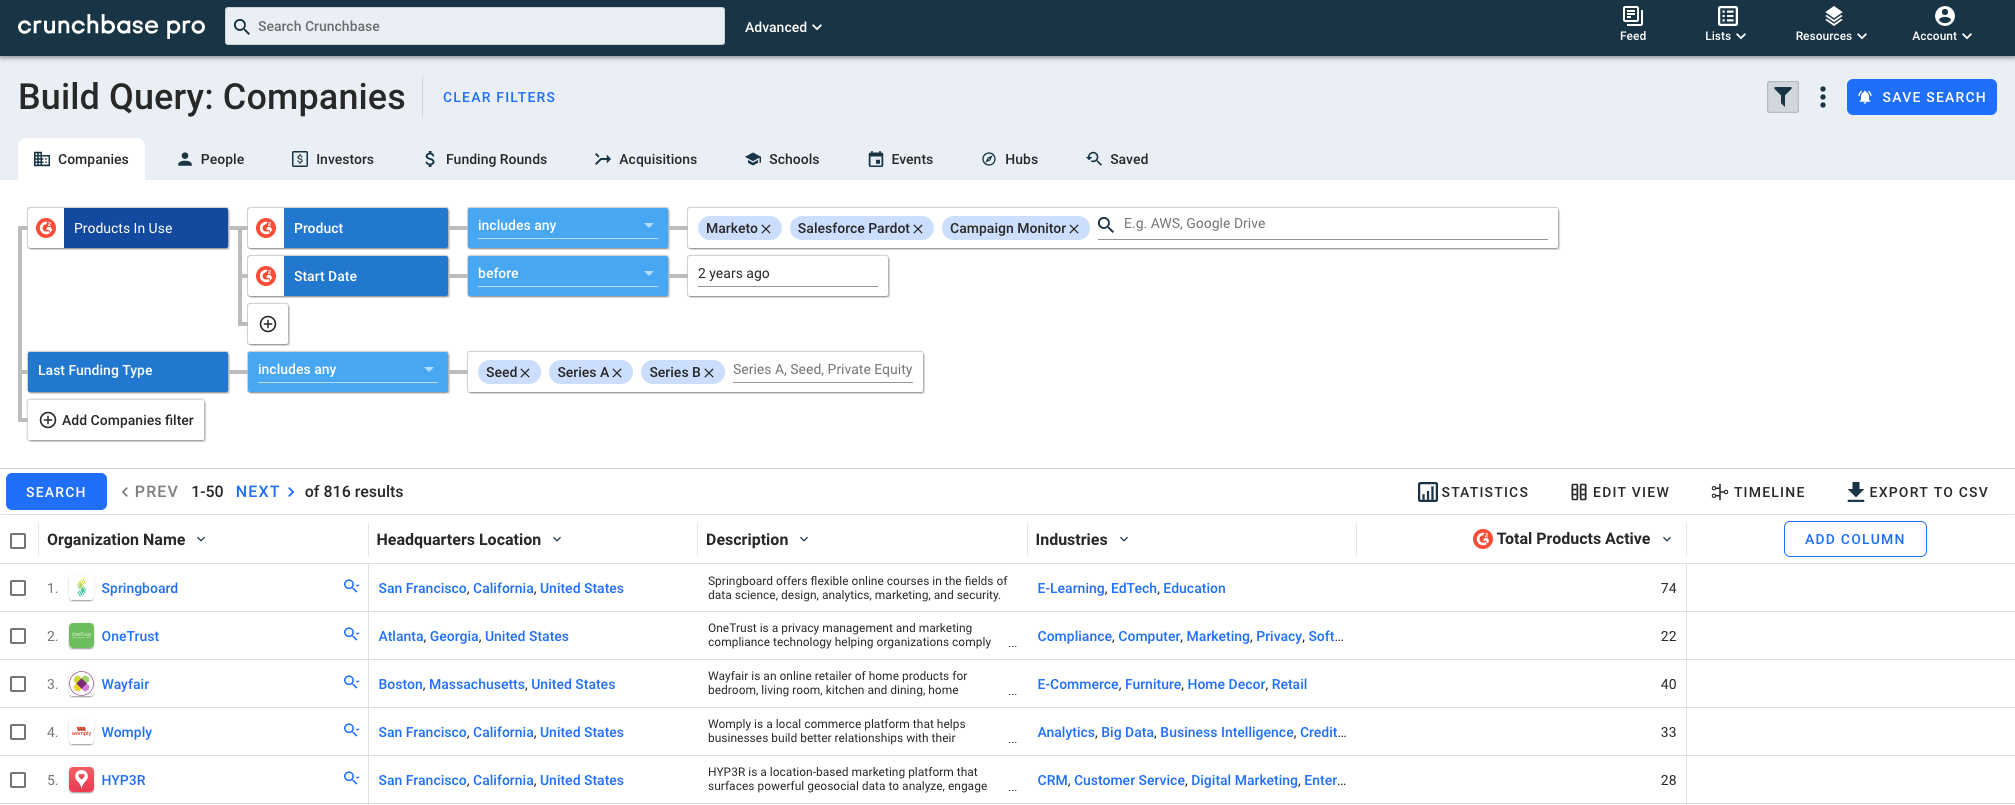Click the '2 years ago' date field
2015x805 pixels.
[x=787, y=274]
